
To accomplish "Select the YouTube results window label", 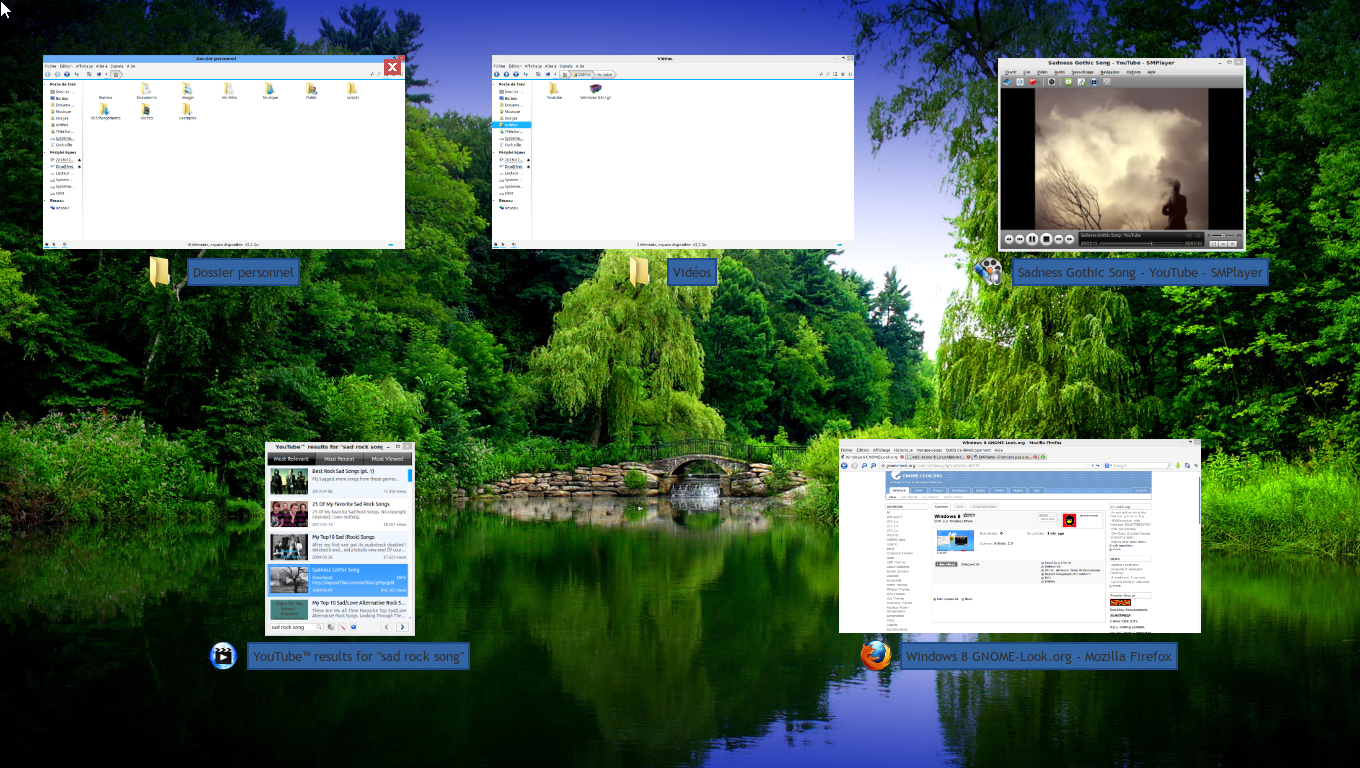I will 358,656.
